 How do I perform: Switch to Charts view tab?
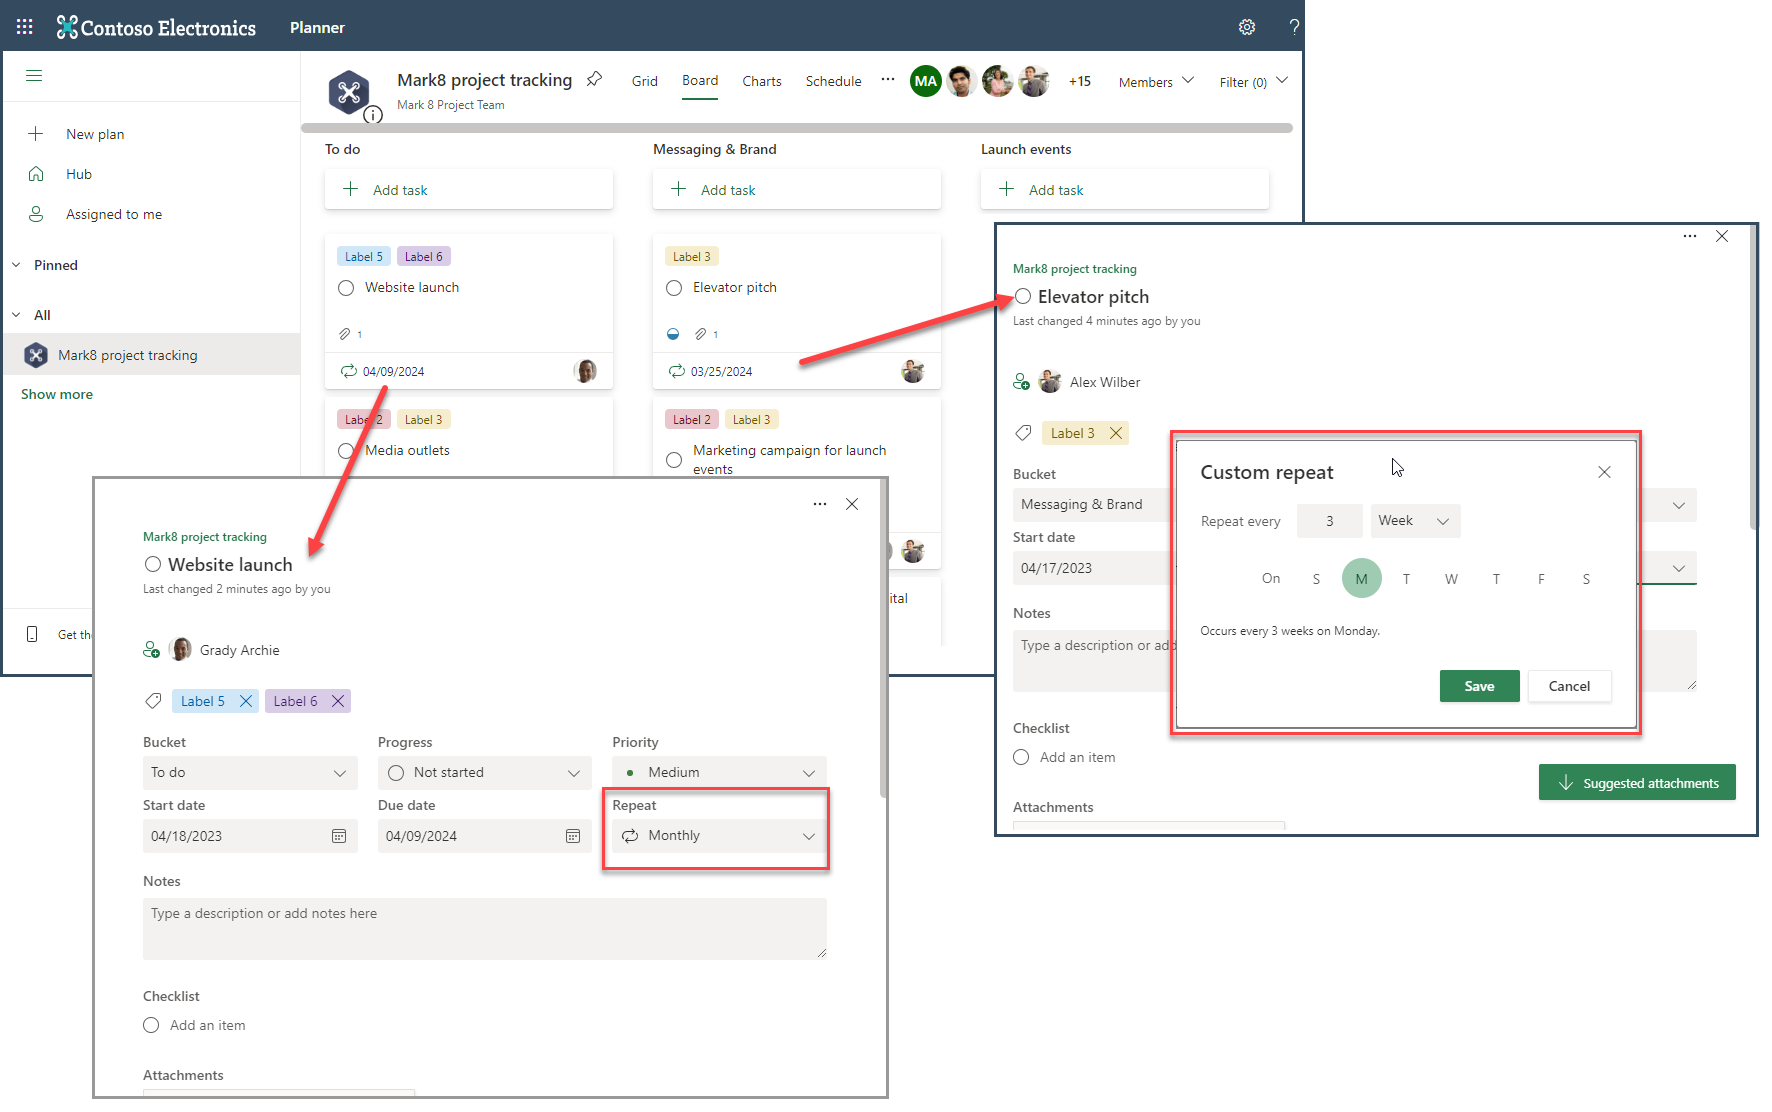[762, 81]
